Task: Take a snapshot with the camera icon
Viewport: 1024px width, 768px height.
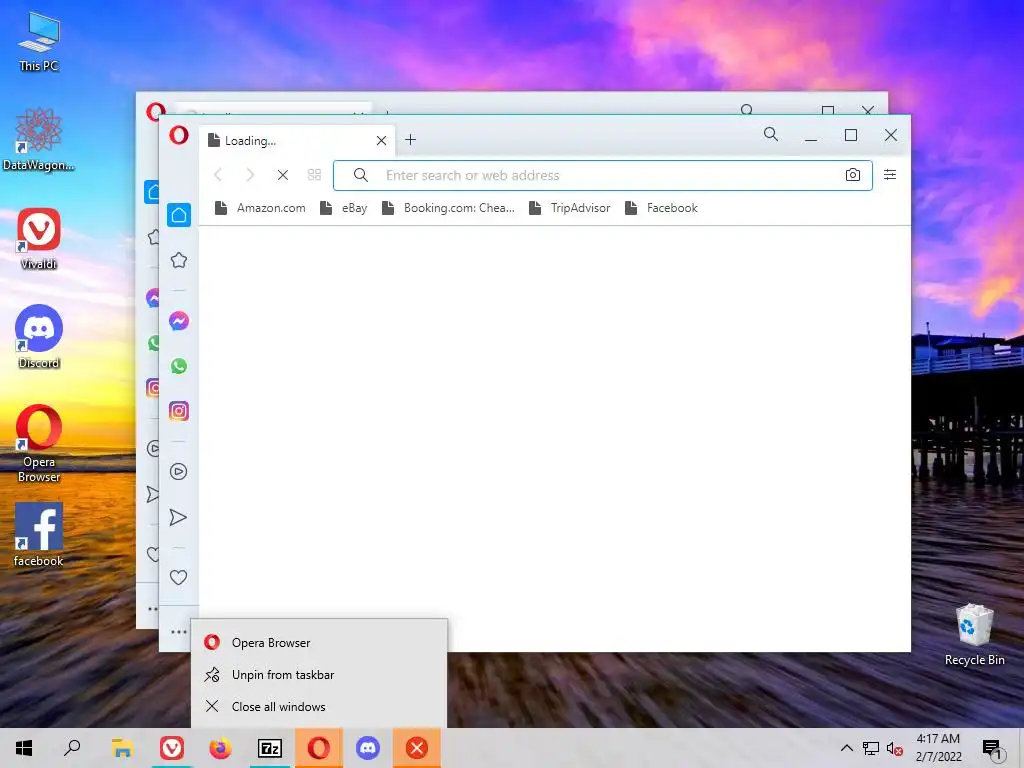Action: pos(852,175)
